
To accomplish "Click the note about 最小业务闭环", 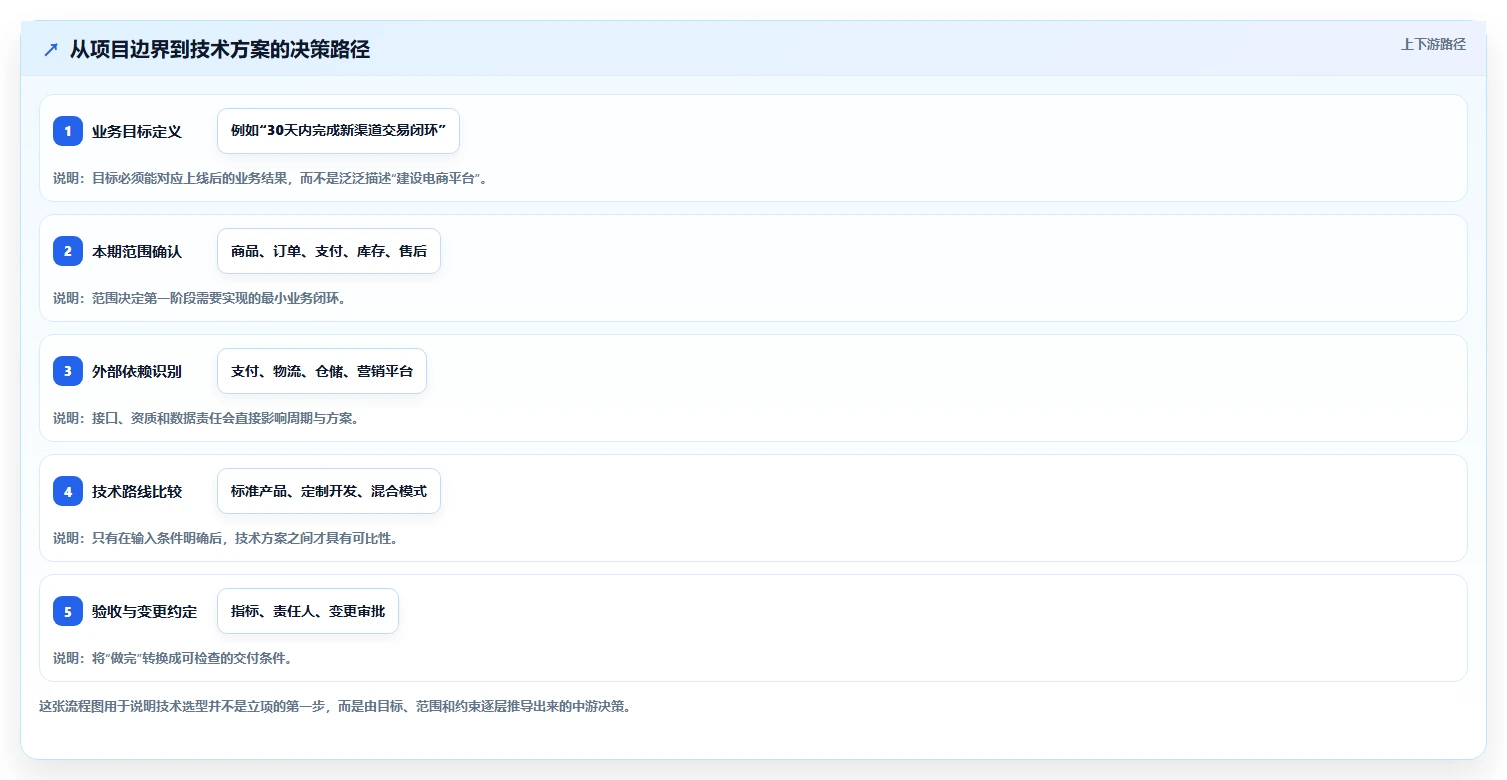I will click(199, 298).
